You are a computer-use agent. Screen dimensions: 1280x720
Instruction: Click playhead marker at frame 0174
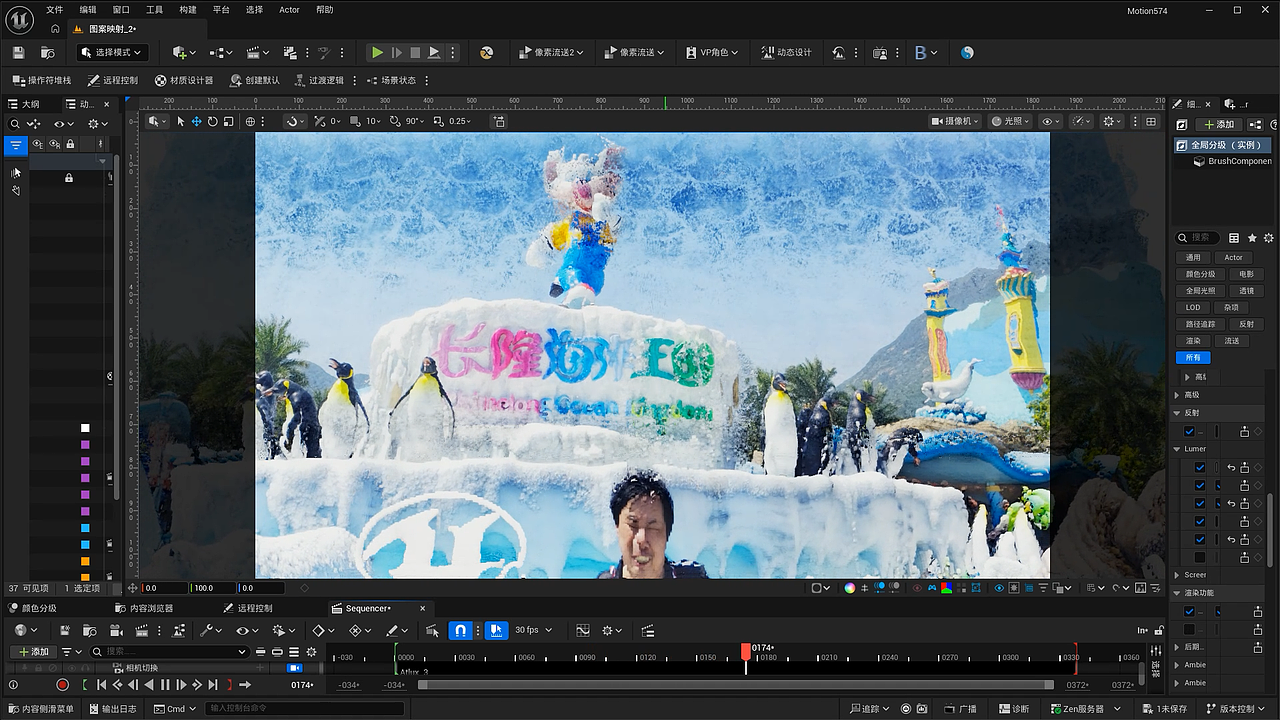[746, 650]
